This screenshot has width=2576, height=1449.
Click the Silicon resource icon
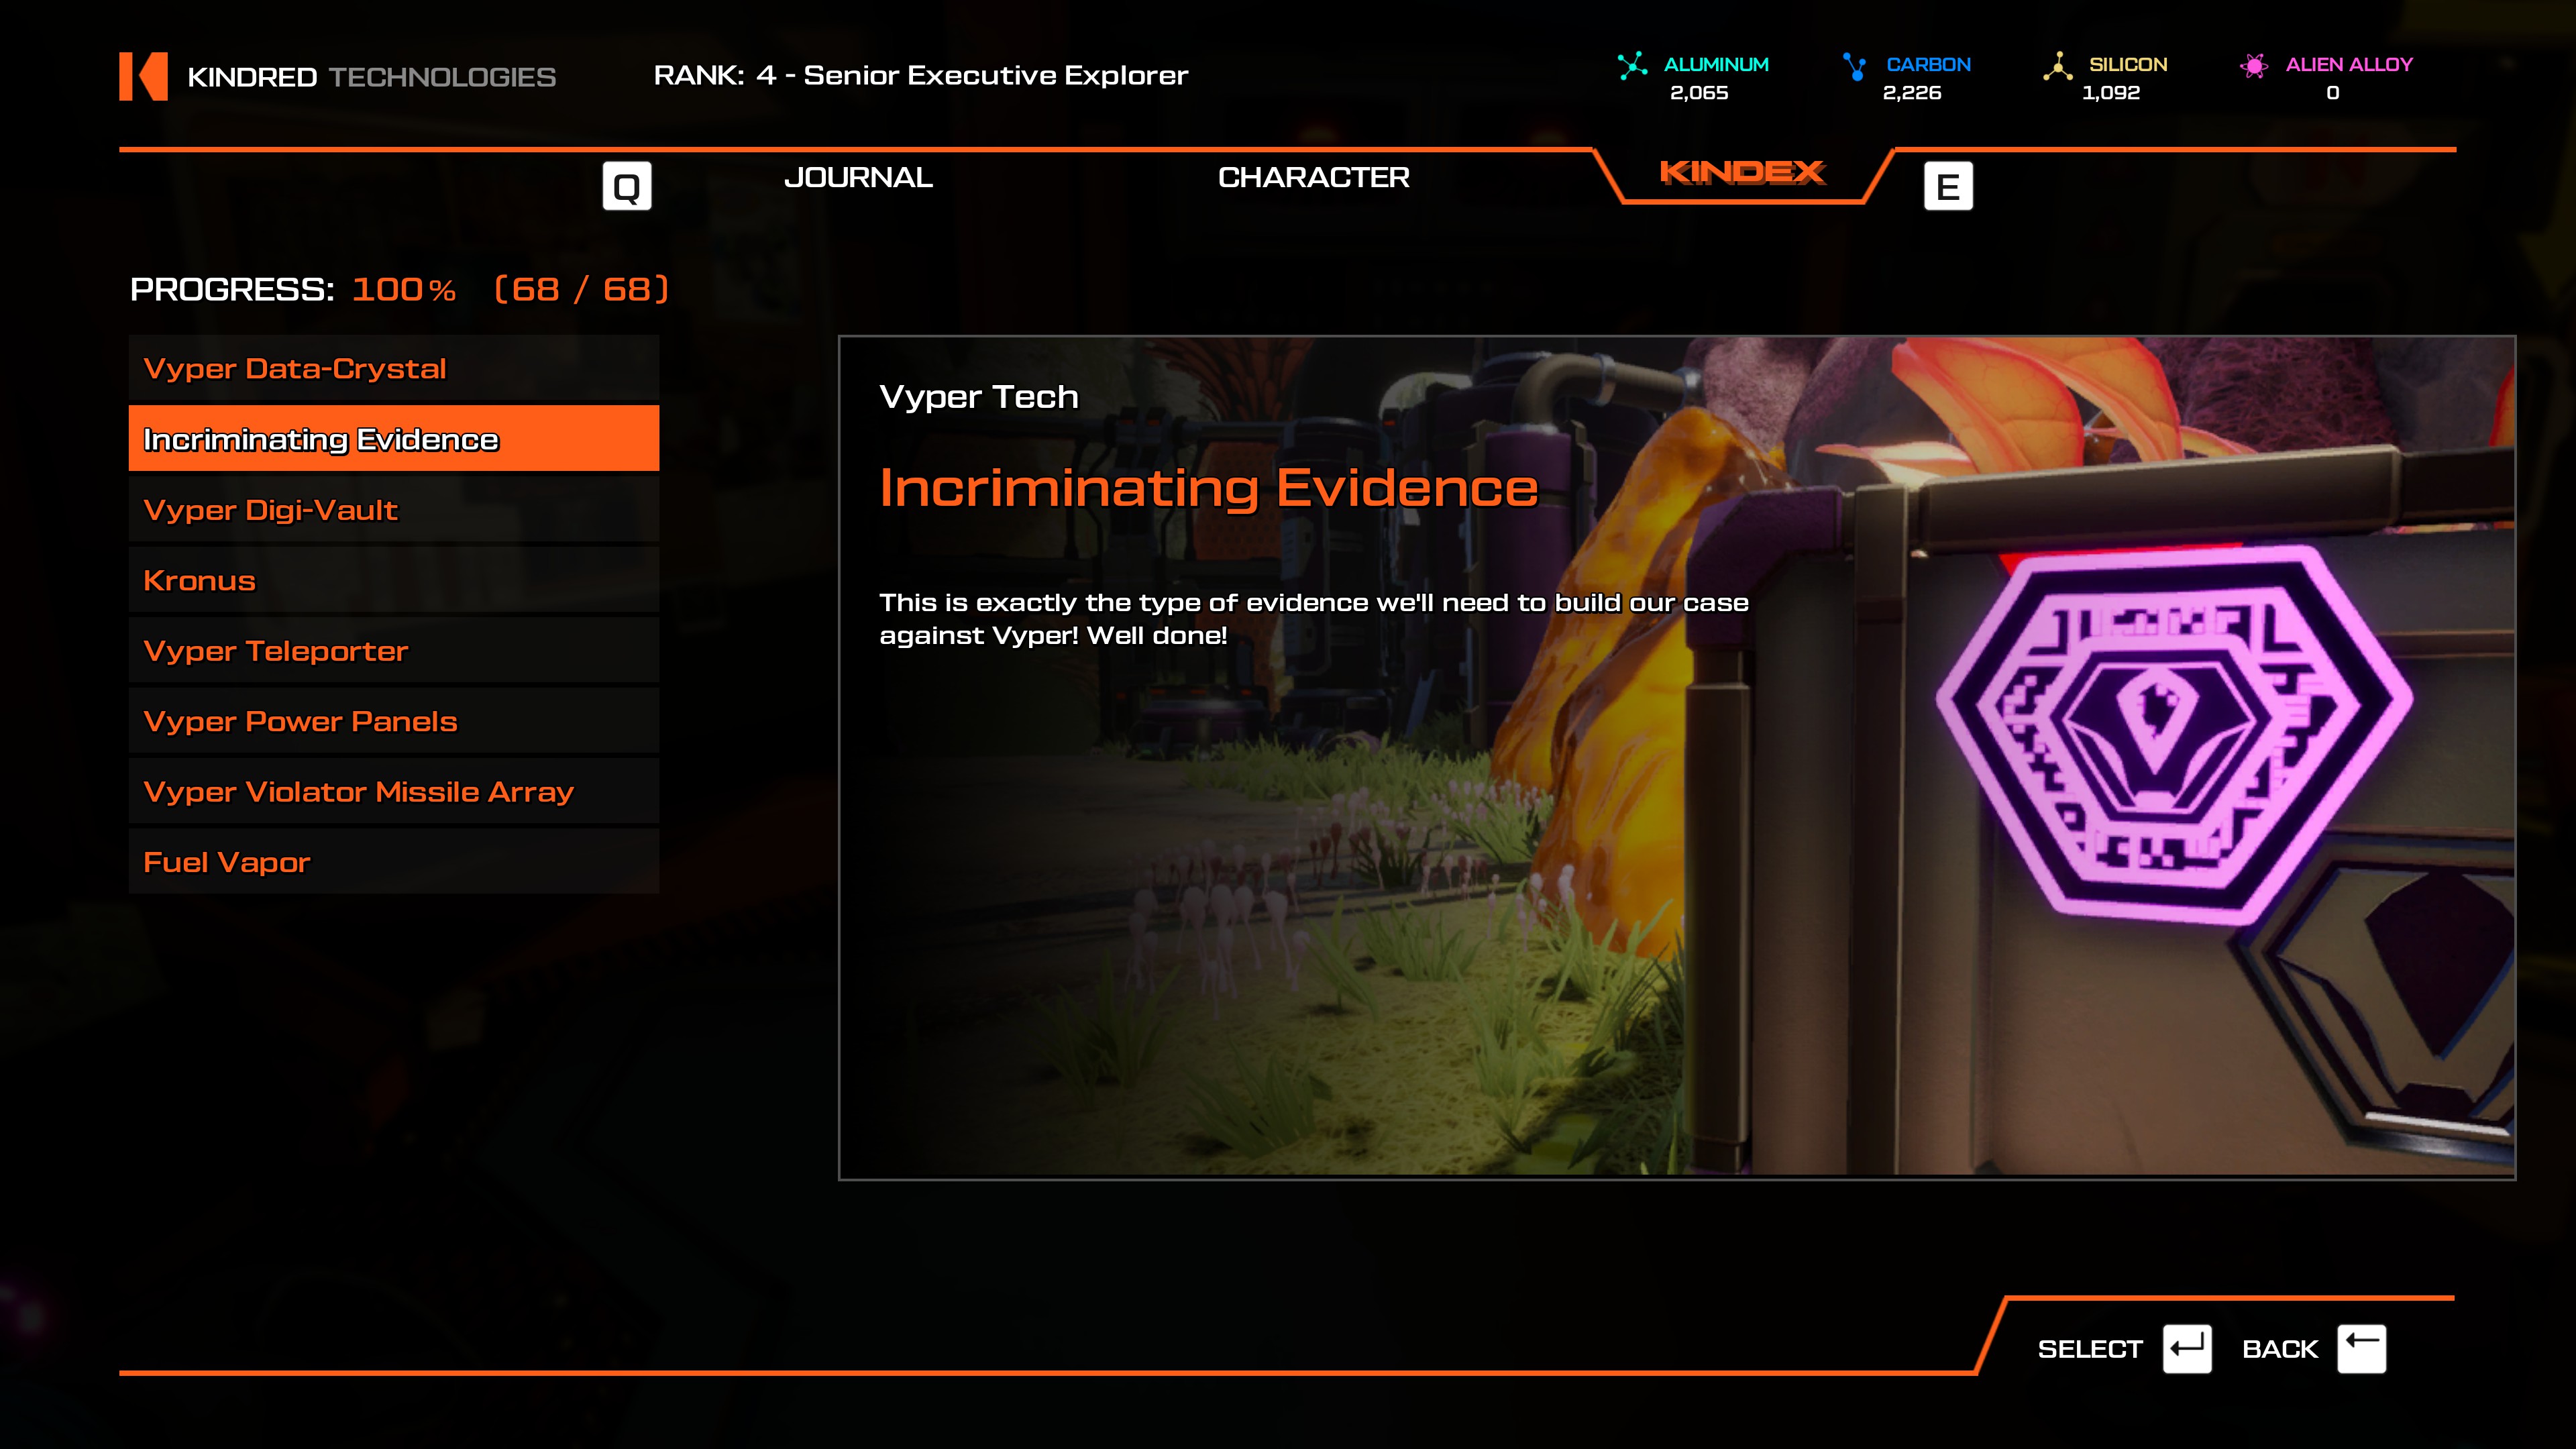pos(2057,66)
